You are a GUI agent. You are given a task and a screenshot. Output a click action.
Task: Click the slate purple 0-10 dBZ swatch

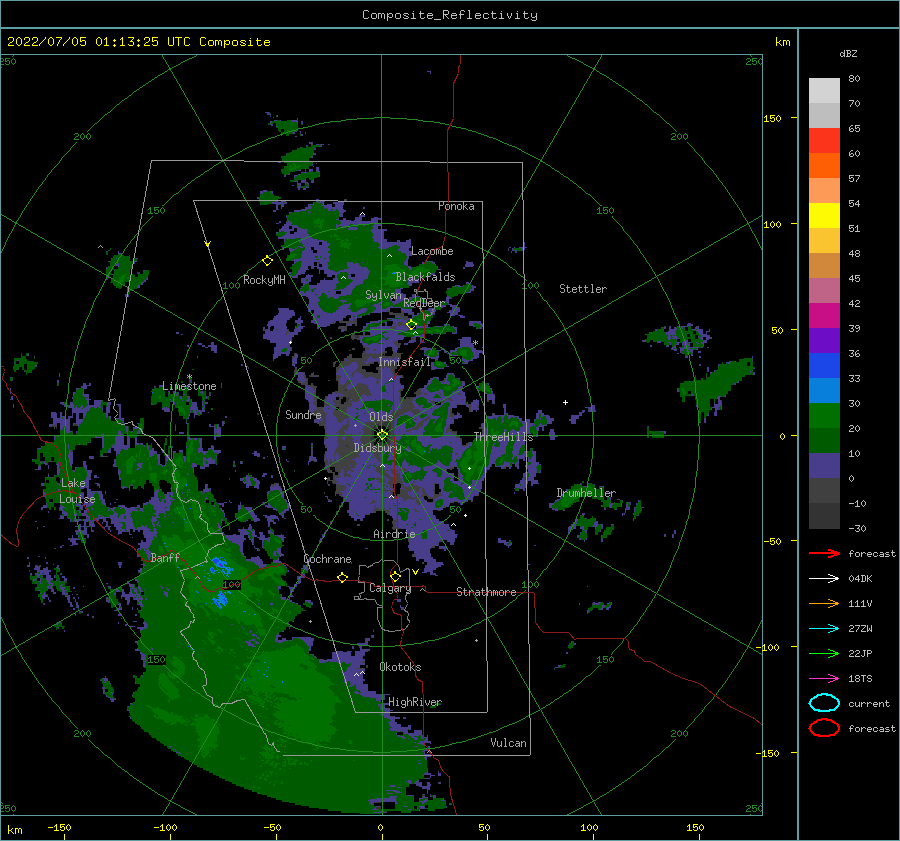(x=824, y=466)
